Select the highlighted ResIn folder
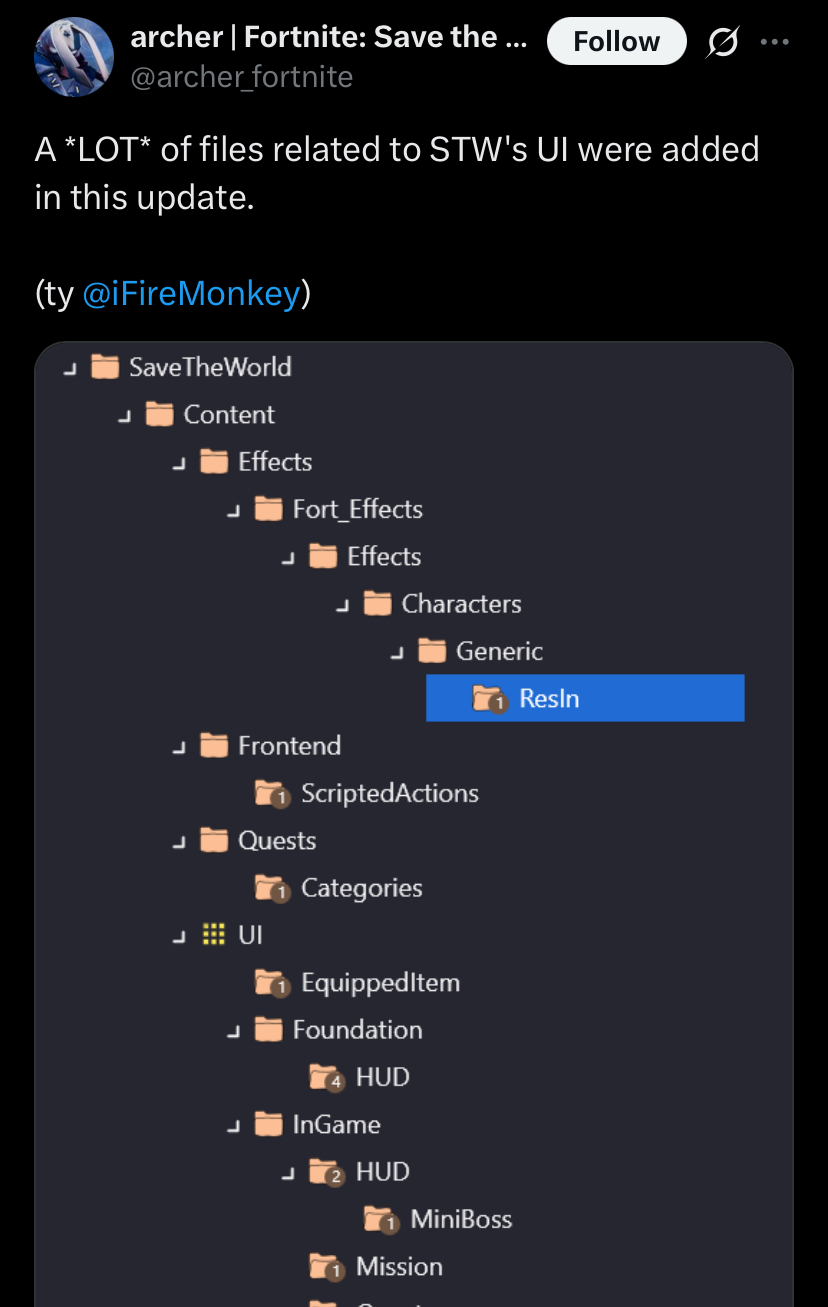The width and height of the screenshot is (828, 1307). pyautogui.click(x=585, y=698)
